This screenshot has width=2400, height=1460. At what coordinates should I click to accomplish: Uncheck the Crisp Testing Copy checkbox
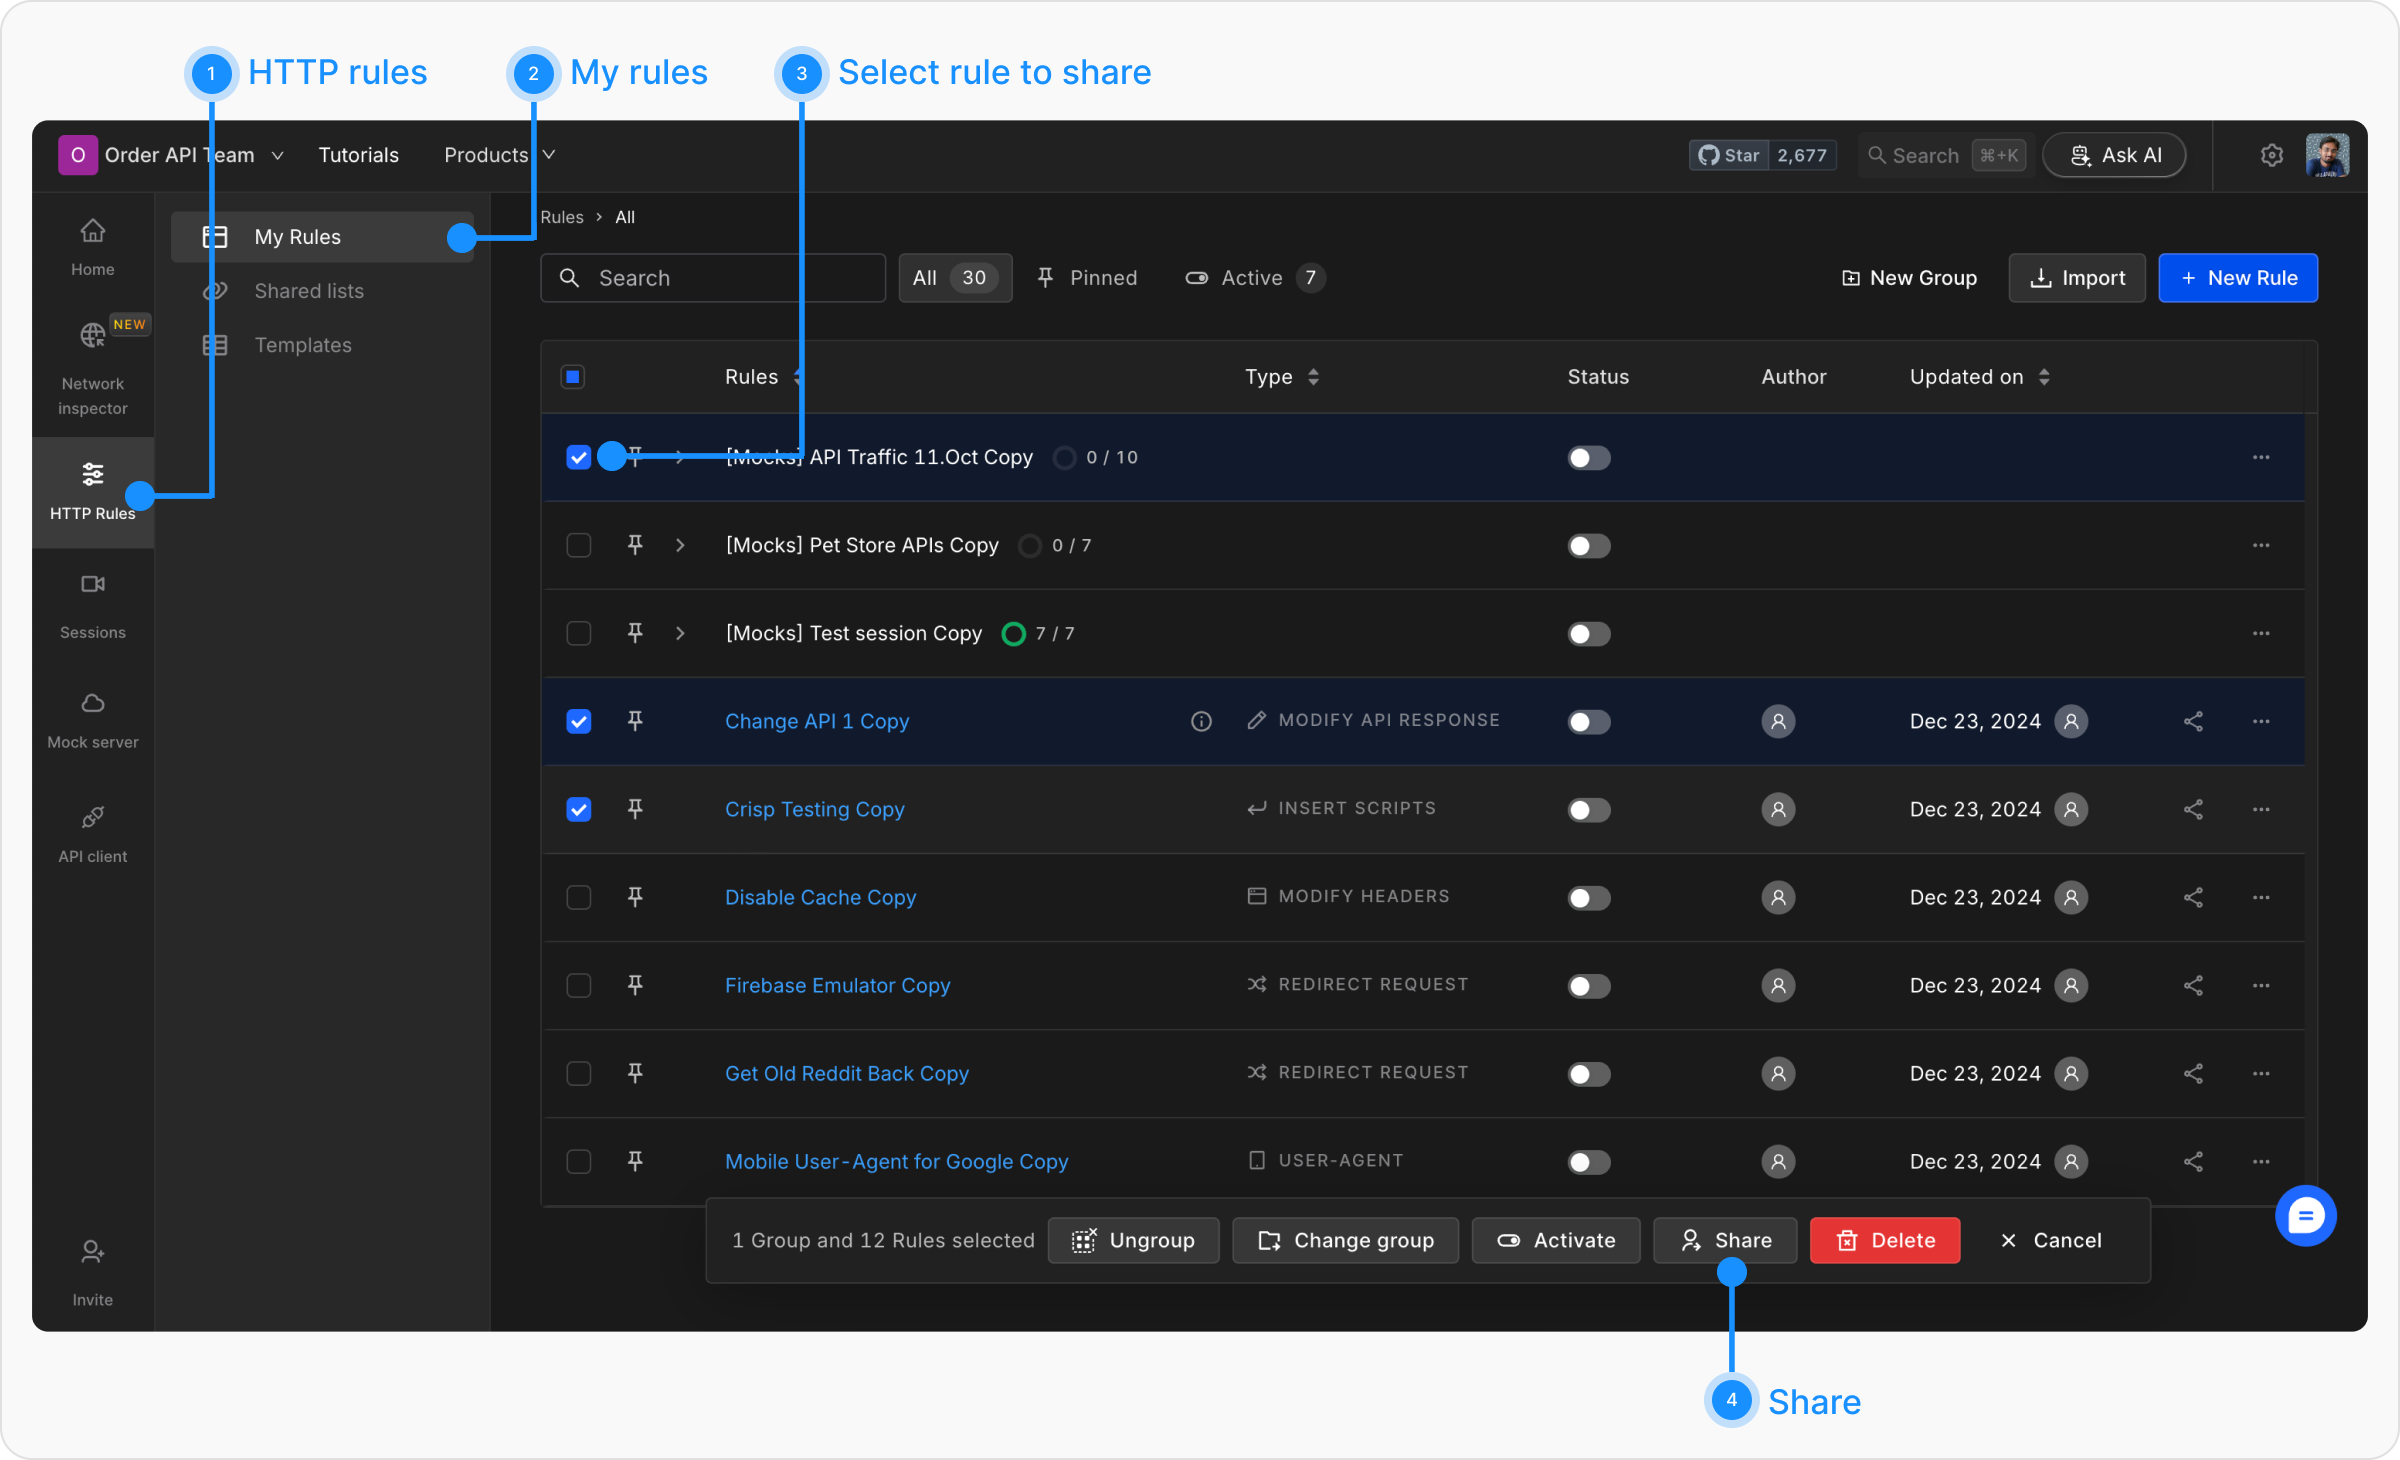(579, 810)
